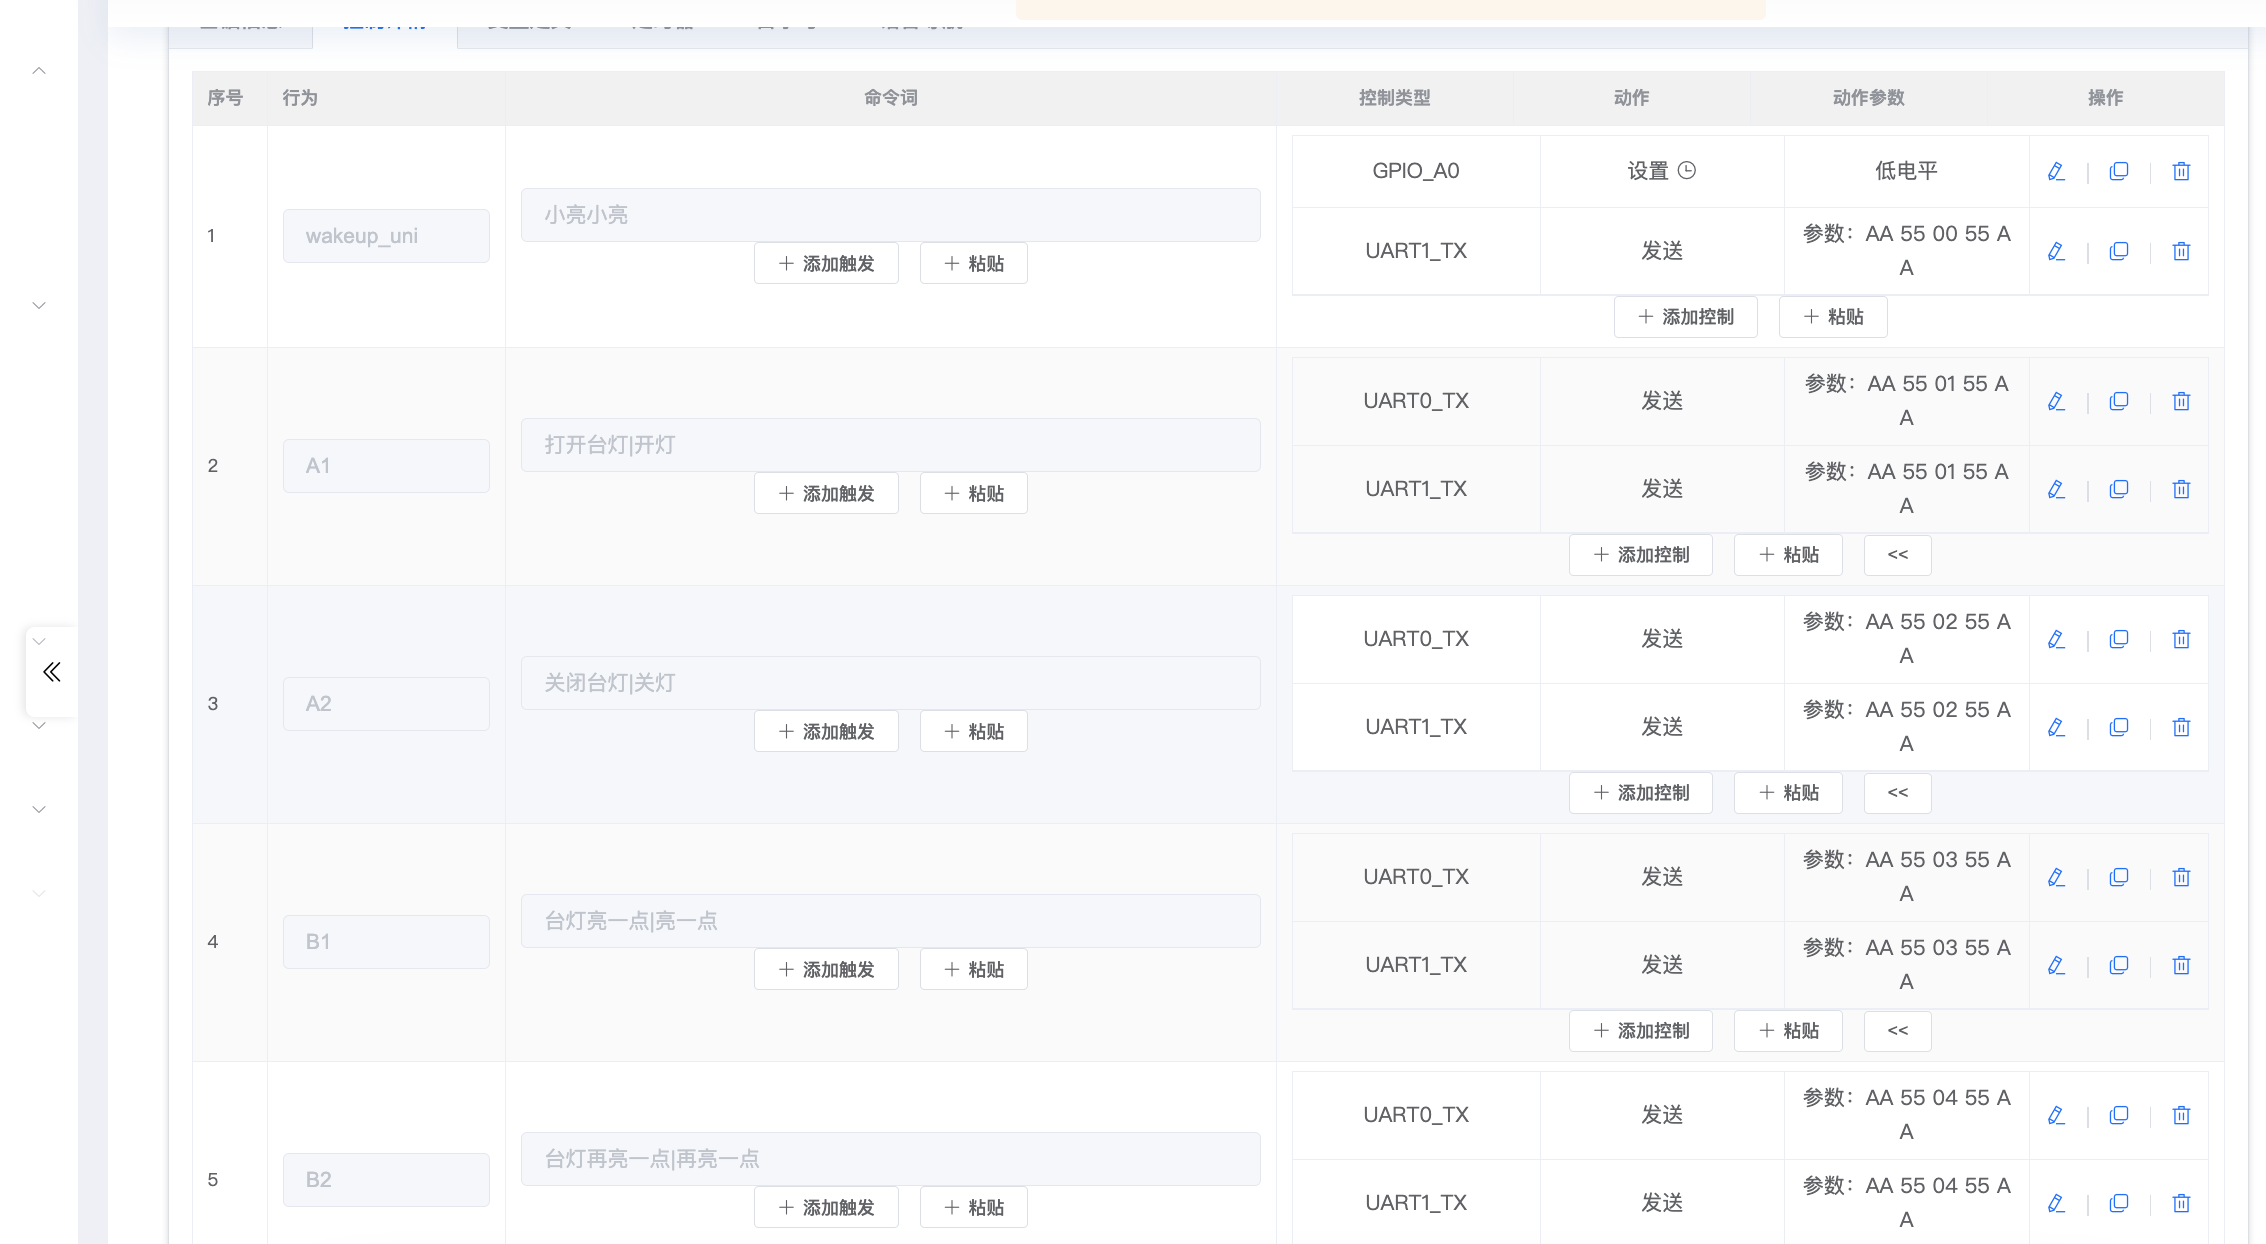2266x1244 pixels.
Task: Edit the UART1_TX send action in row 1
Action: click(2056, 251)
